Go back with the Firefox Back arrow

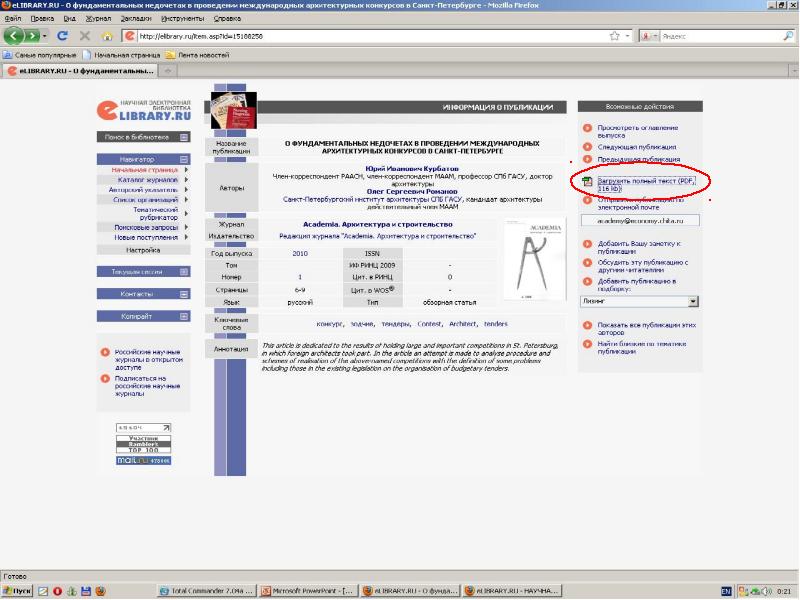[14, 36]
